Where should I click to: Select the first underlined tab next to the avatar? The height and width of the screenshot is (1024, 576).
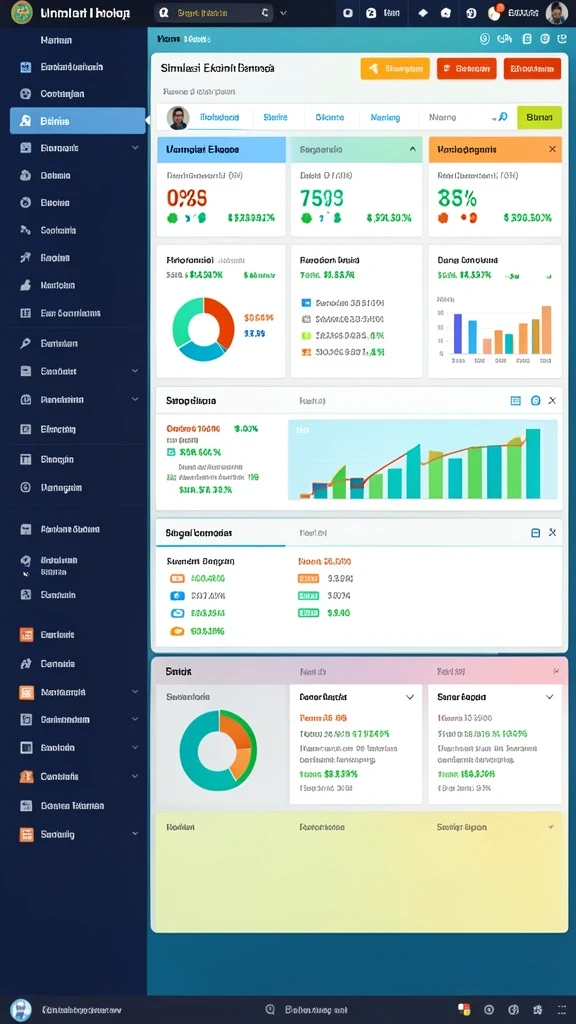219,118
